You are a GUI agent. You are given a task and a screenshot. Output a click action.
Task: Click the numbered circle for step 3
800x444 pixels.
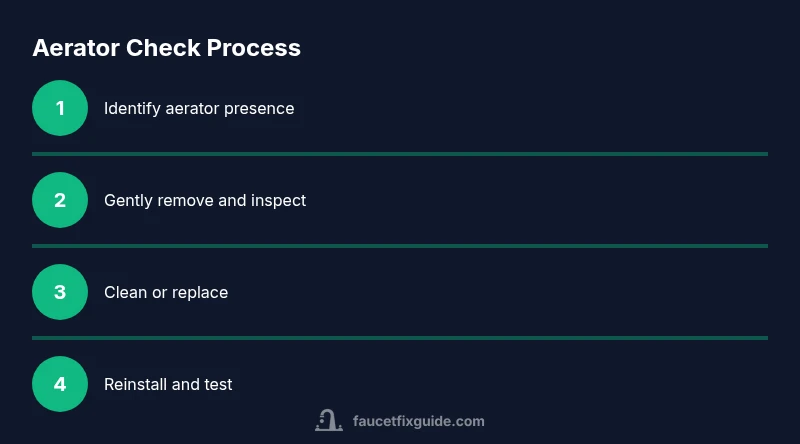pos(60,292)
